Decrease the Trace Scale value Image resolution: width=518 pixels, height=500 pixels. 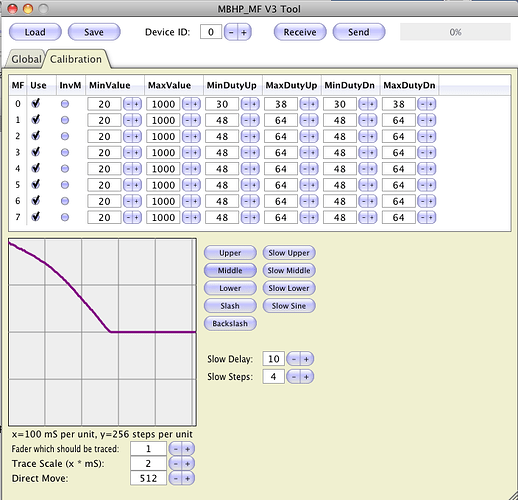click(176, 464)
